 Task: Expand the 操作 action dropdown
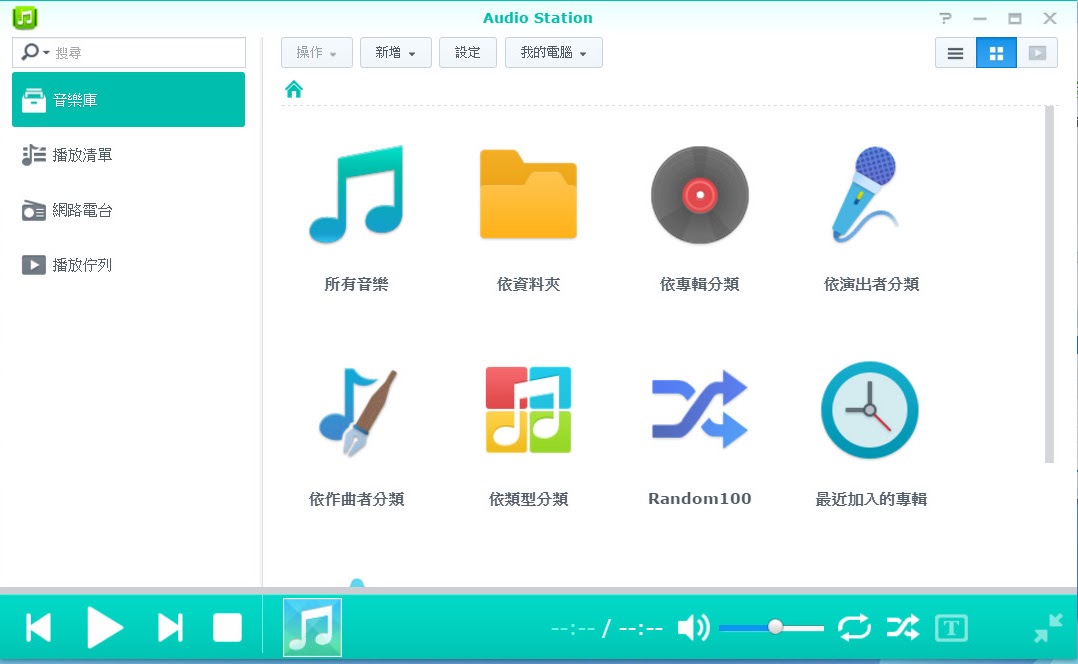(x=316, y=52)
